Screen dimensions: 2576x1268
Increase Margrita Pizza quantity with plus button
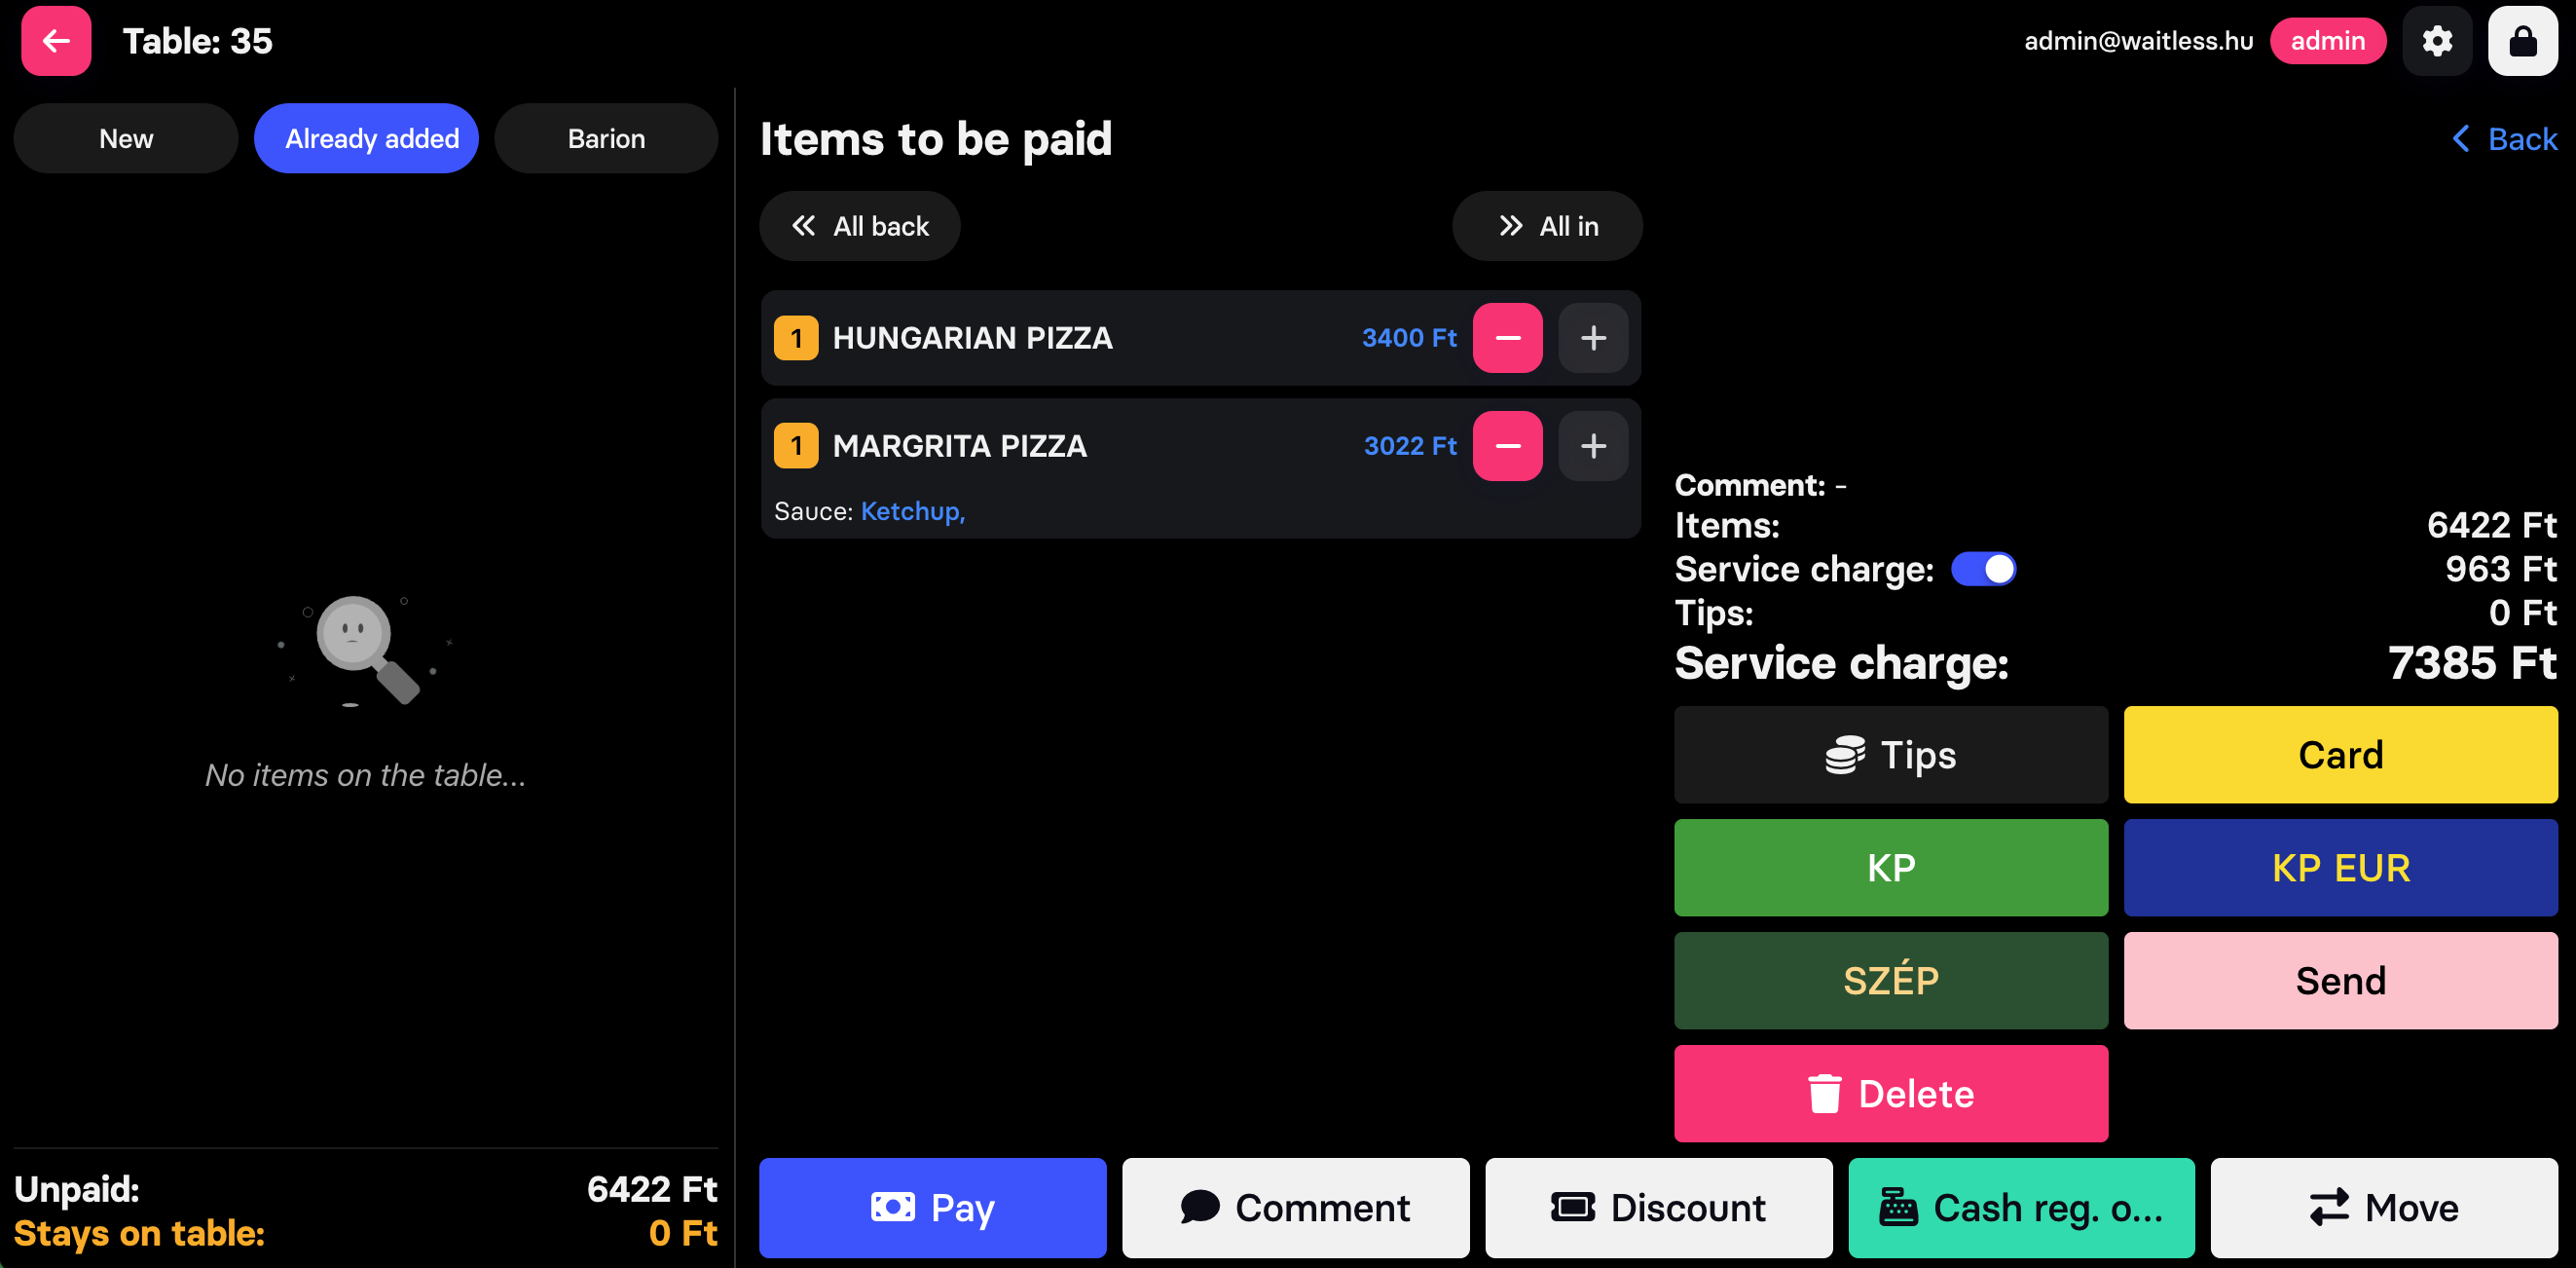click(1593, 446)
